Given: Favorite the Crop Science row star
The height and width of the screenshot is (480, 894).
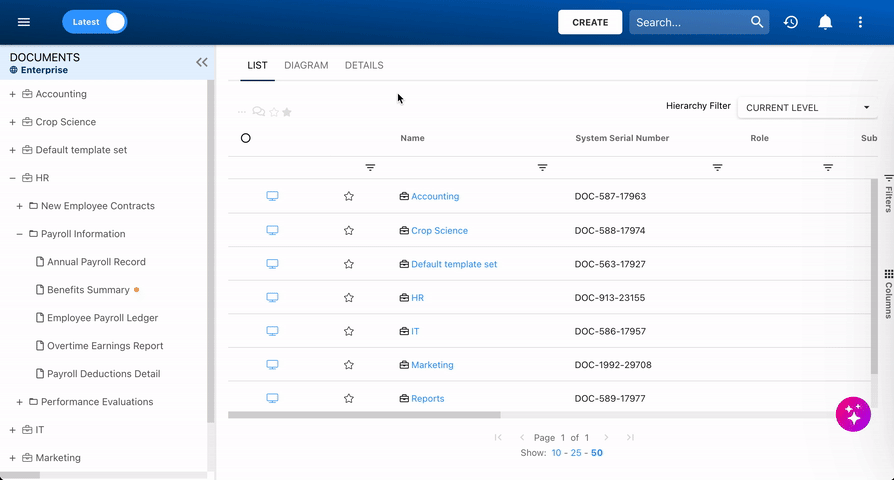Looking at the screenshot, I should click(x=349, y=230).
